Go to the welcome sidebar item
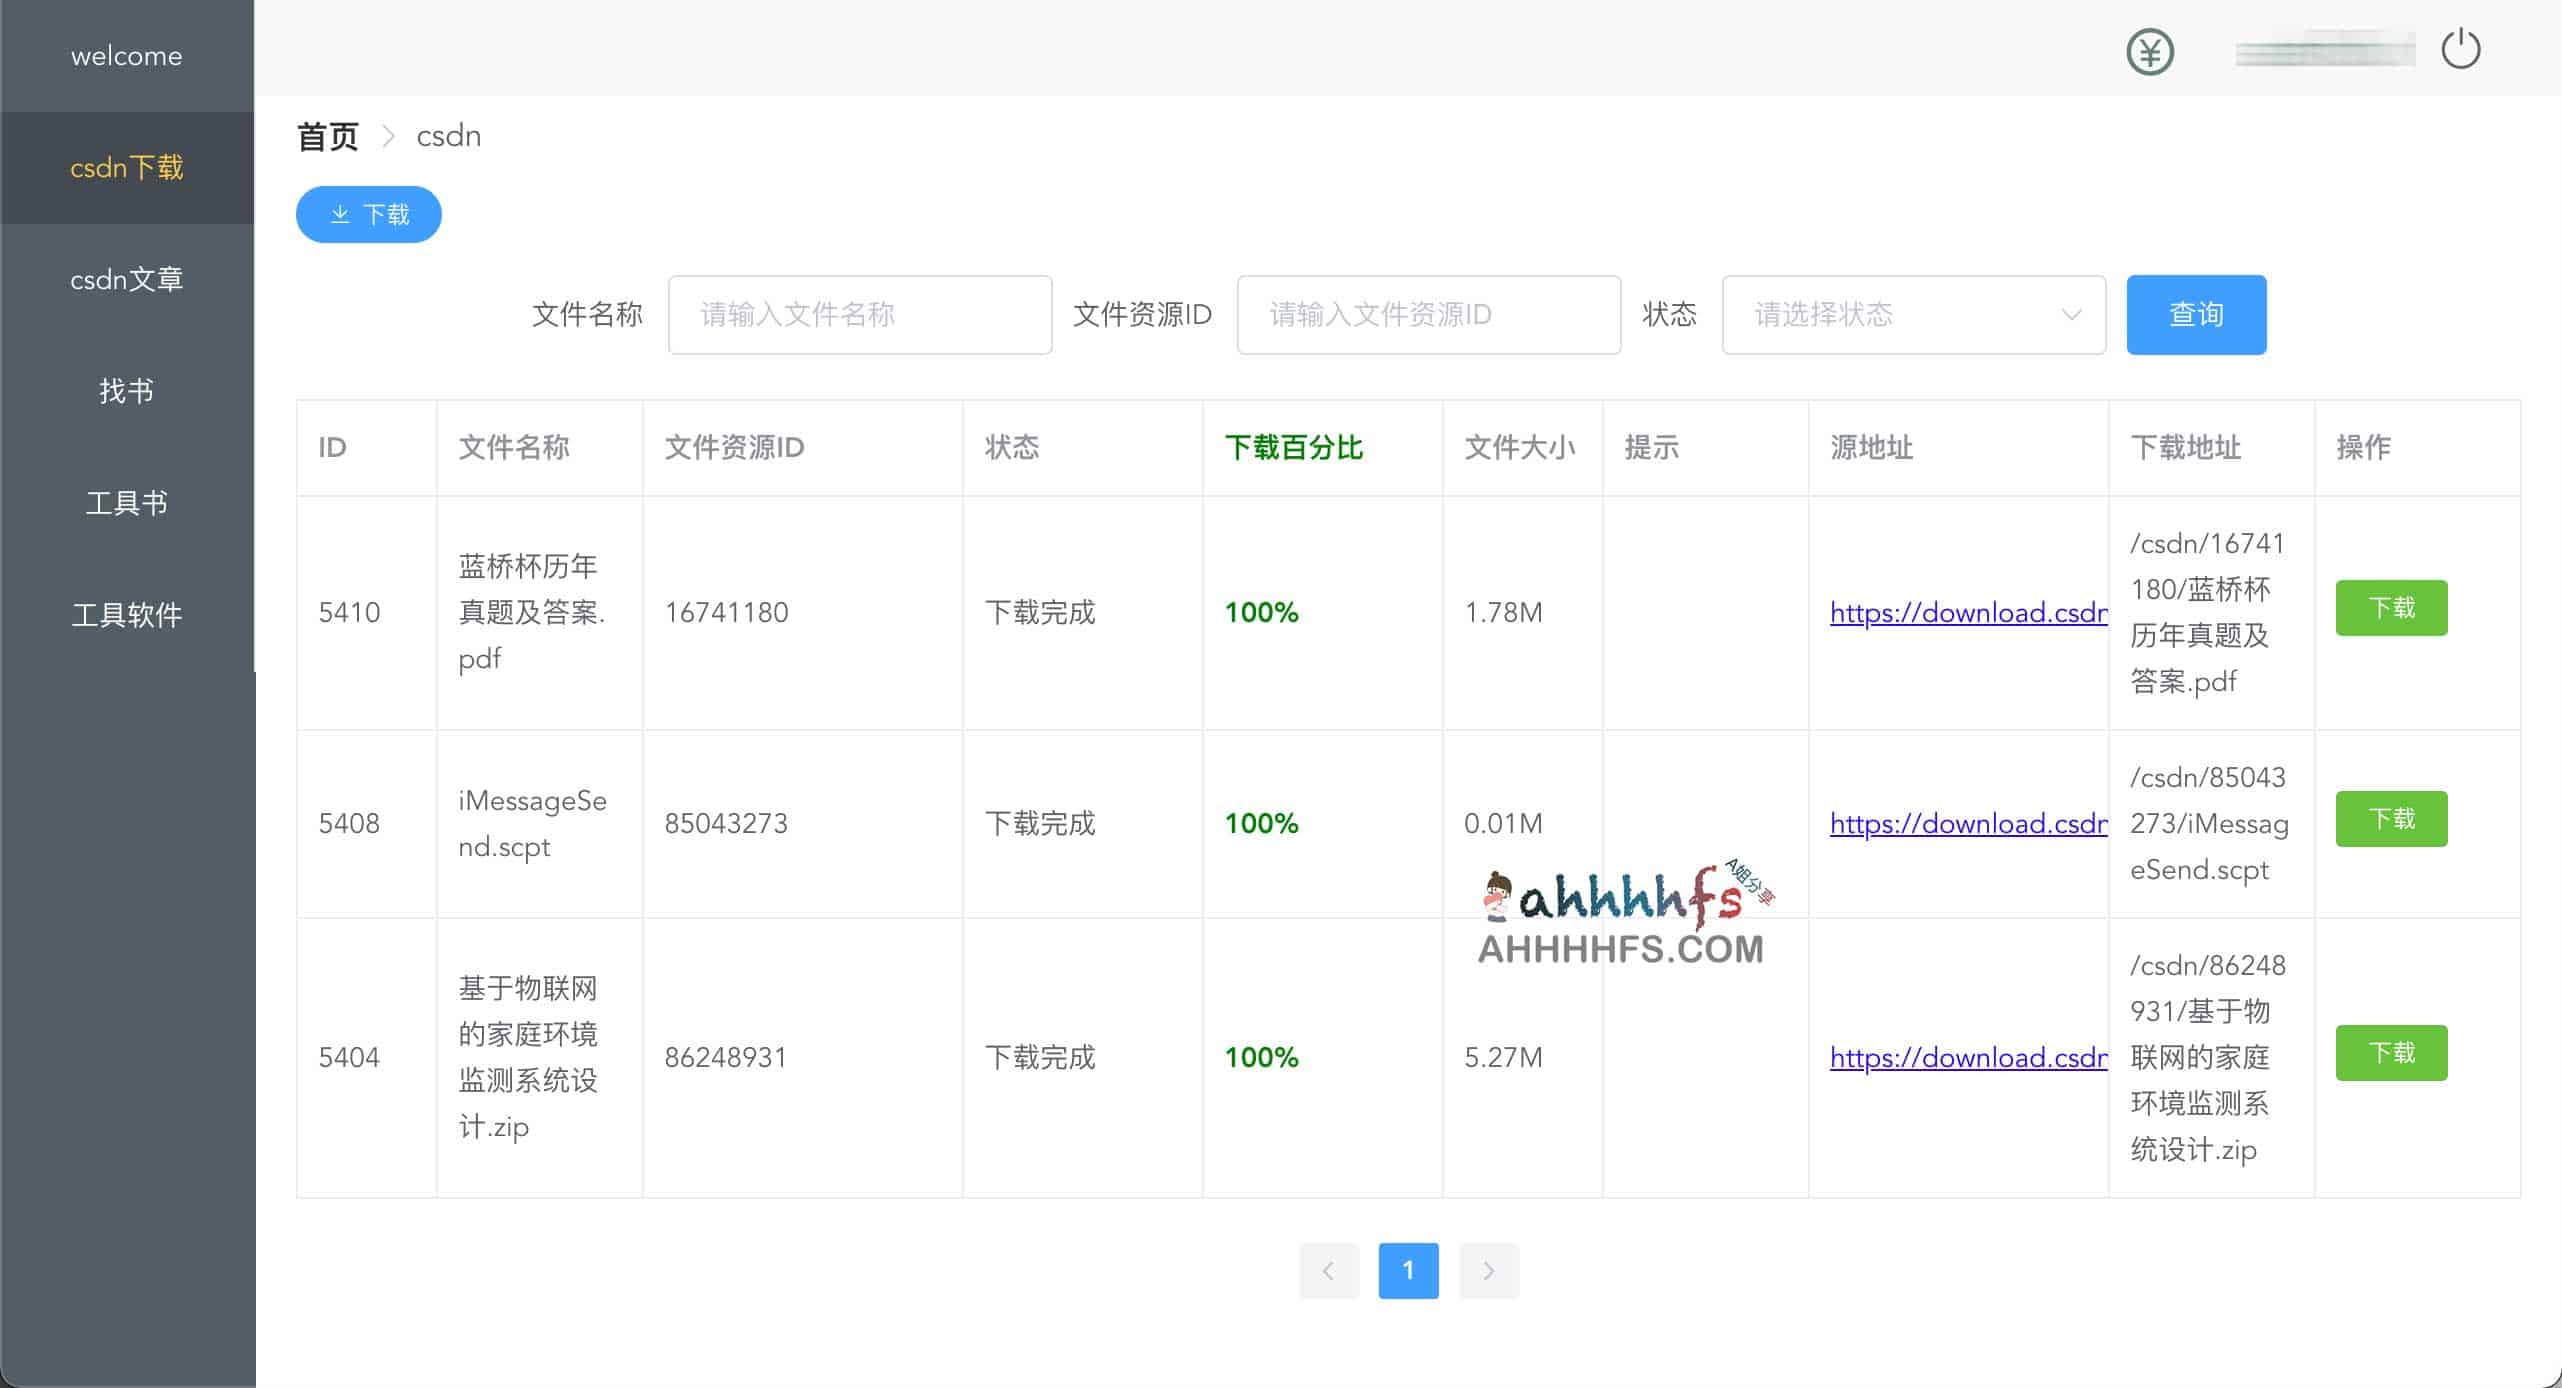 (126, 55)
